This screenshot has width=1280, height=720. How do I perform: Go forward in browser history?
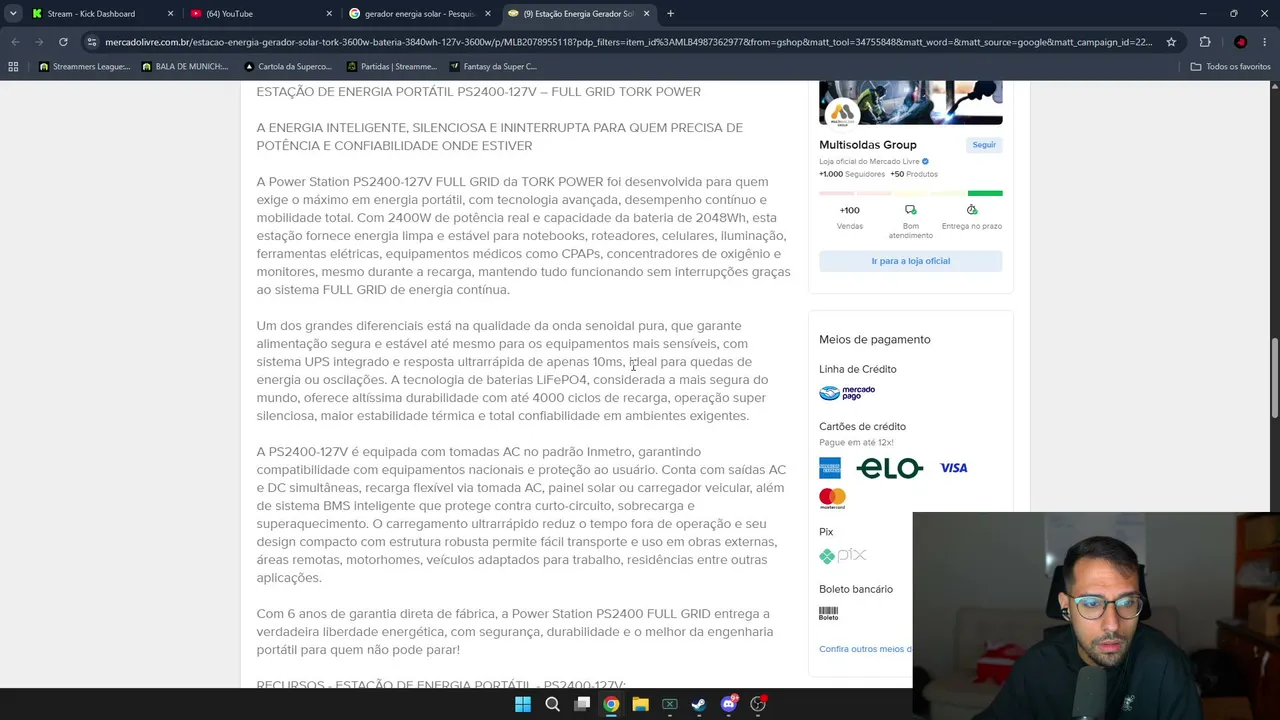39,42
